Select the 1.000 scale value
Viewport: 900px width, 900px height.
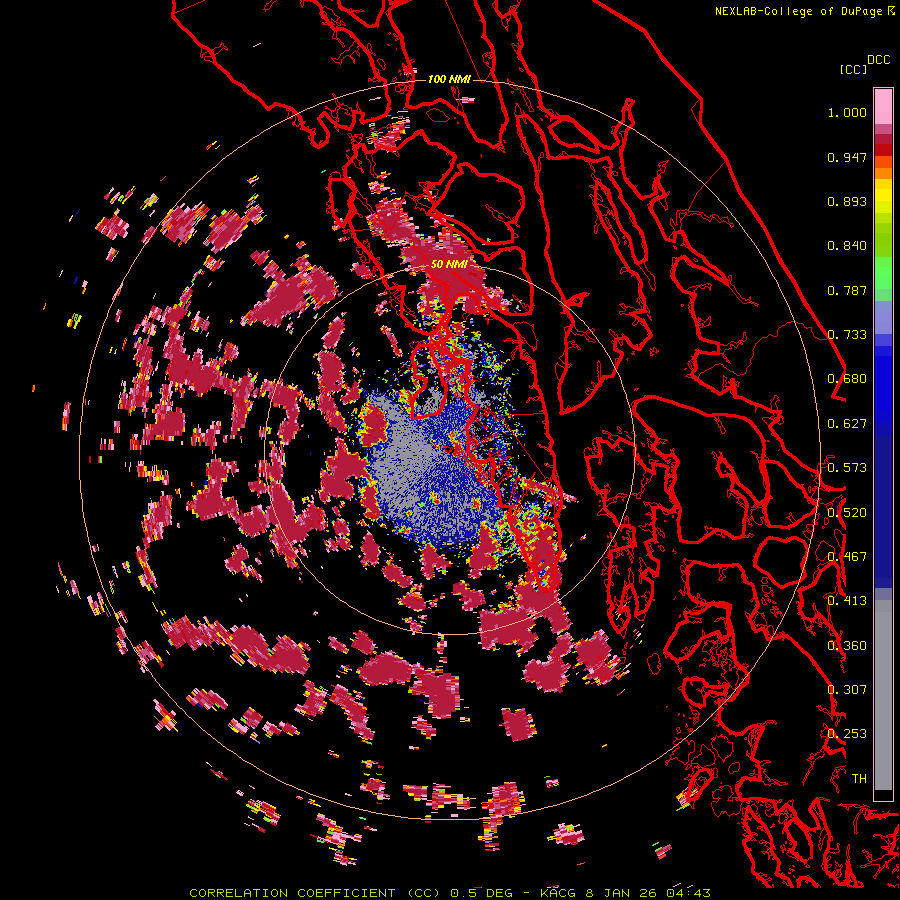pos(847,112)
